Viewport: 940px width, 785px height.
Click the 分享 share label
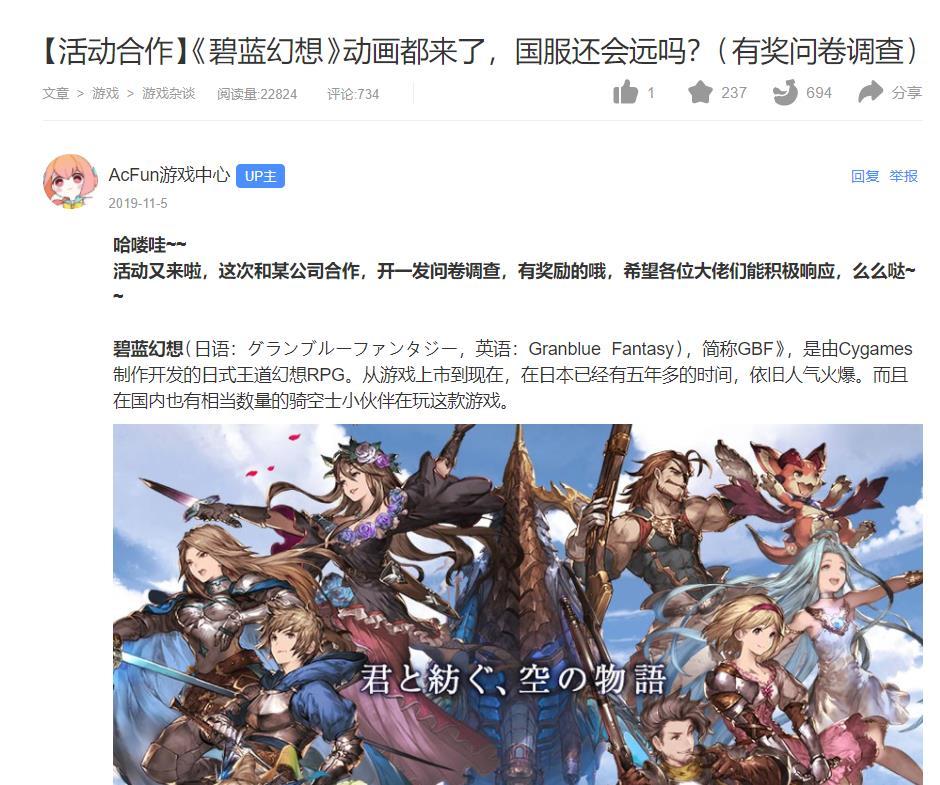[x=906, y=92]
